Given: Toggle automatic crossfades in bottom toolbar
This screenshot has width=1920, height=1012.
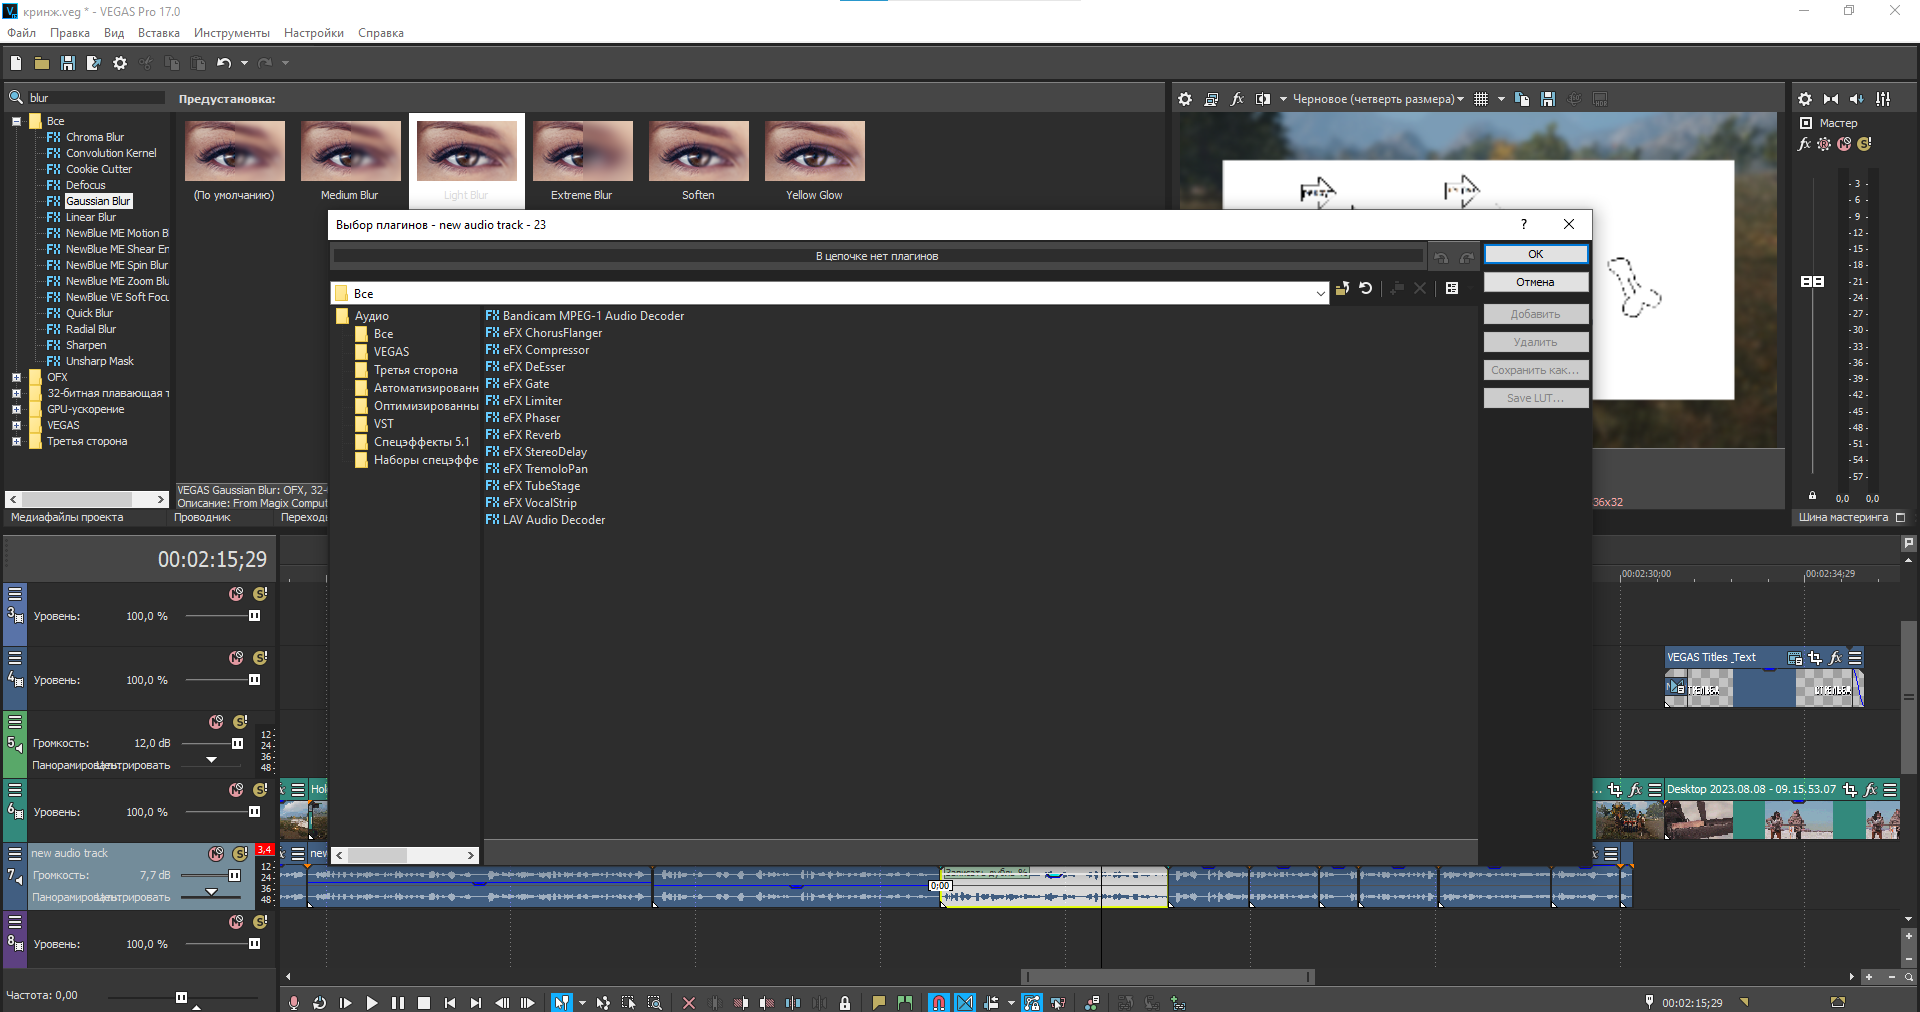Looking at the screenshot, I should click(965, 1002).
